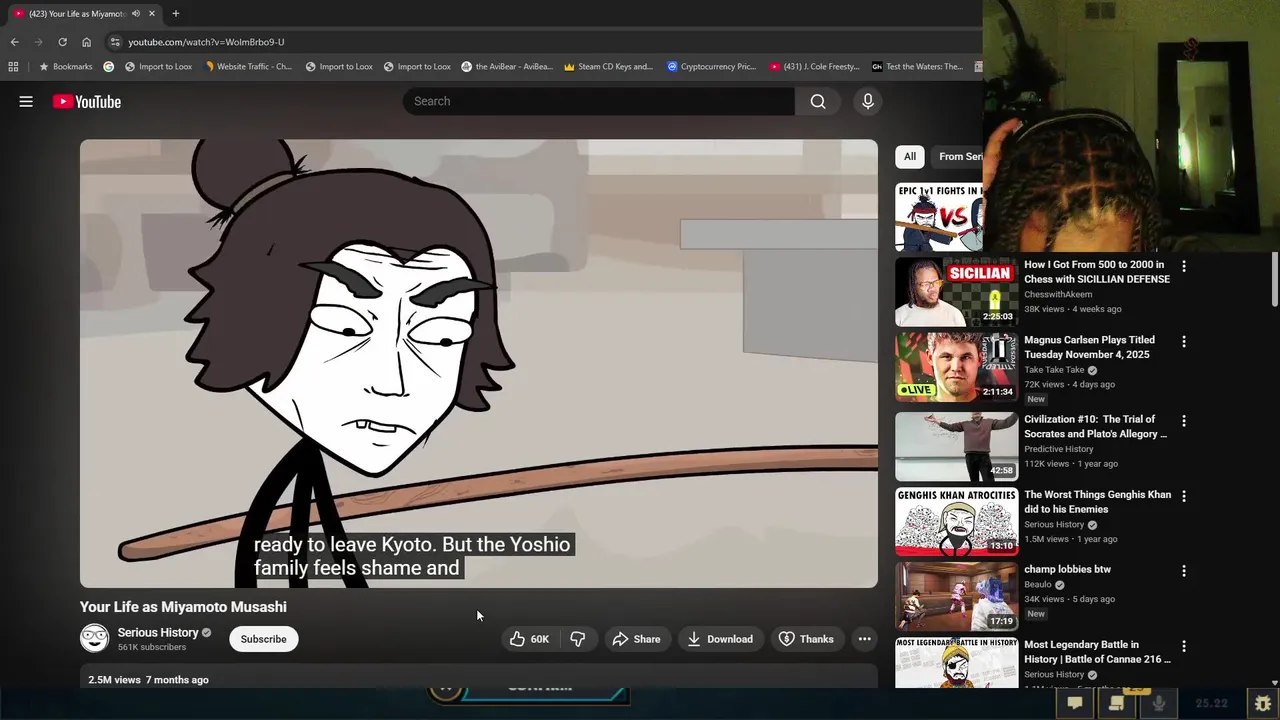The width and height of the screenshot is (1280, 720).
Task: Click the page vertical scrollbar thumb
Action: [1274, 279]
